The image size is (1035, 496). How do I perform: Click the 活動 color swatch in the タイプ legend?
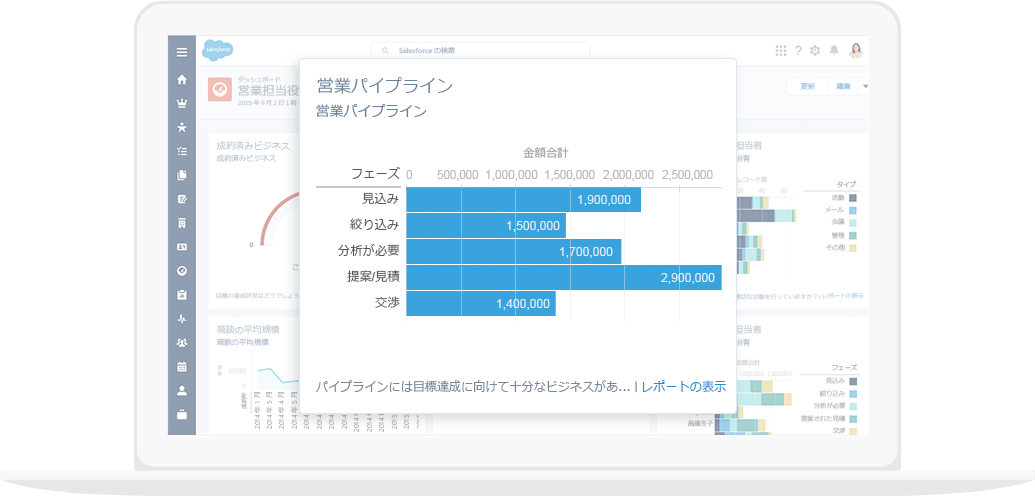point(853,198)
